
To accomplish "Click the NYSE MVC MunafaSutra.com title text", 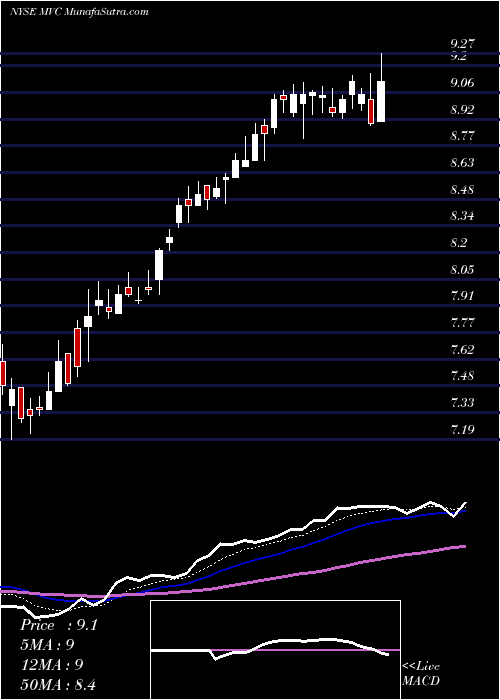I will click(x=79, y=12).
